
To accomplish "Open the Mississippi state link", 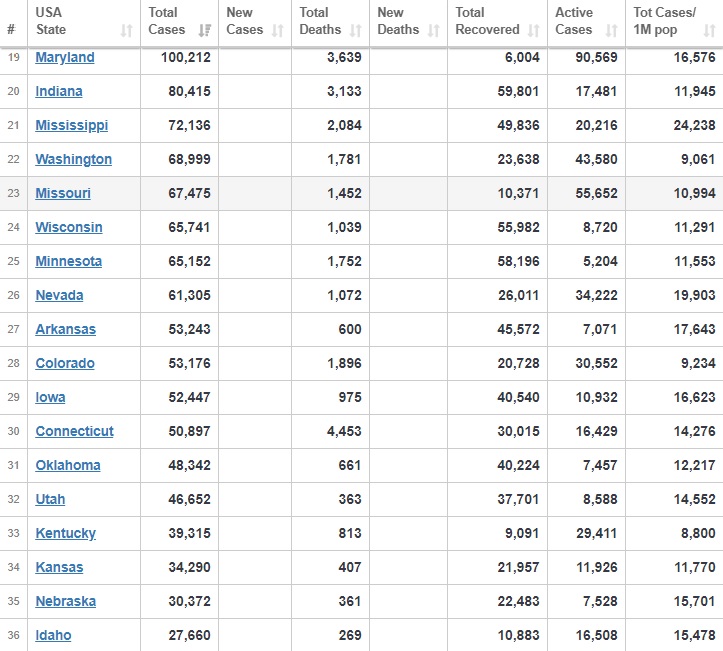I will [72, 126].
